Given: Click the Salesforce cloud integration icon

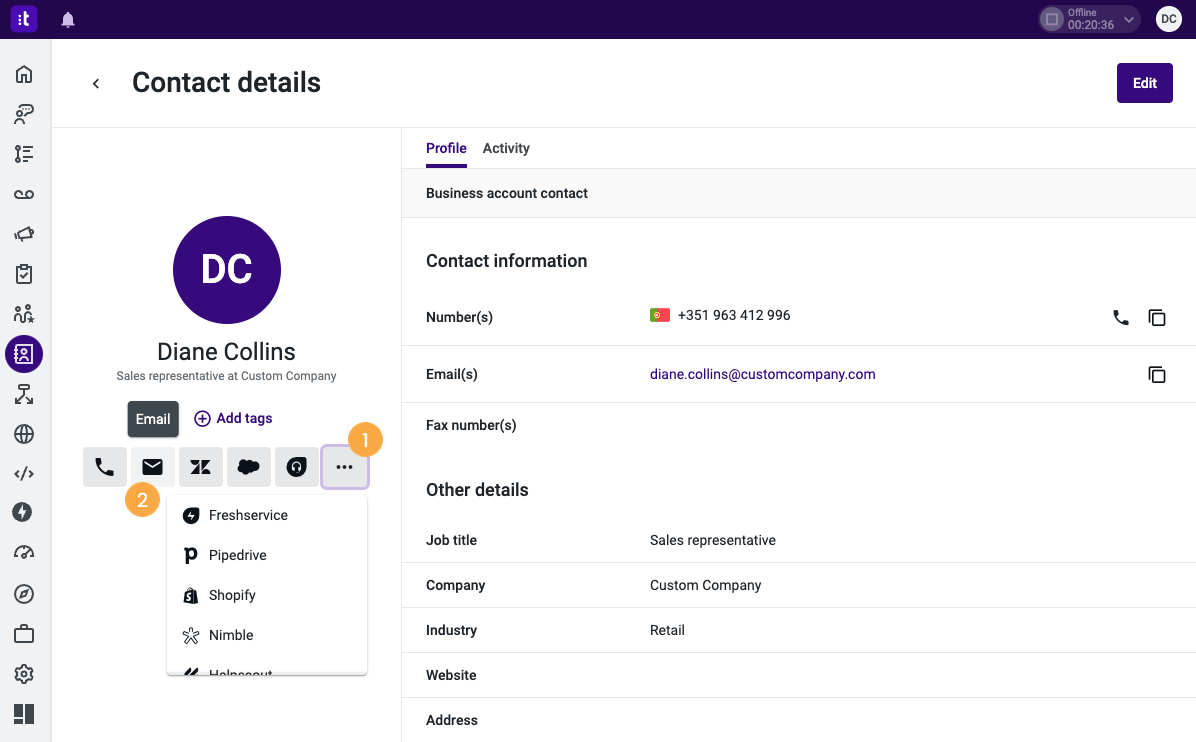Looking at the screenshot, I should click(x=248, y=466).
